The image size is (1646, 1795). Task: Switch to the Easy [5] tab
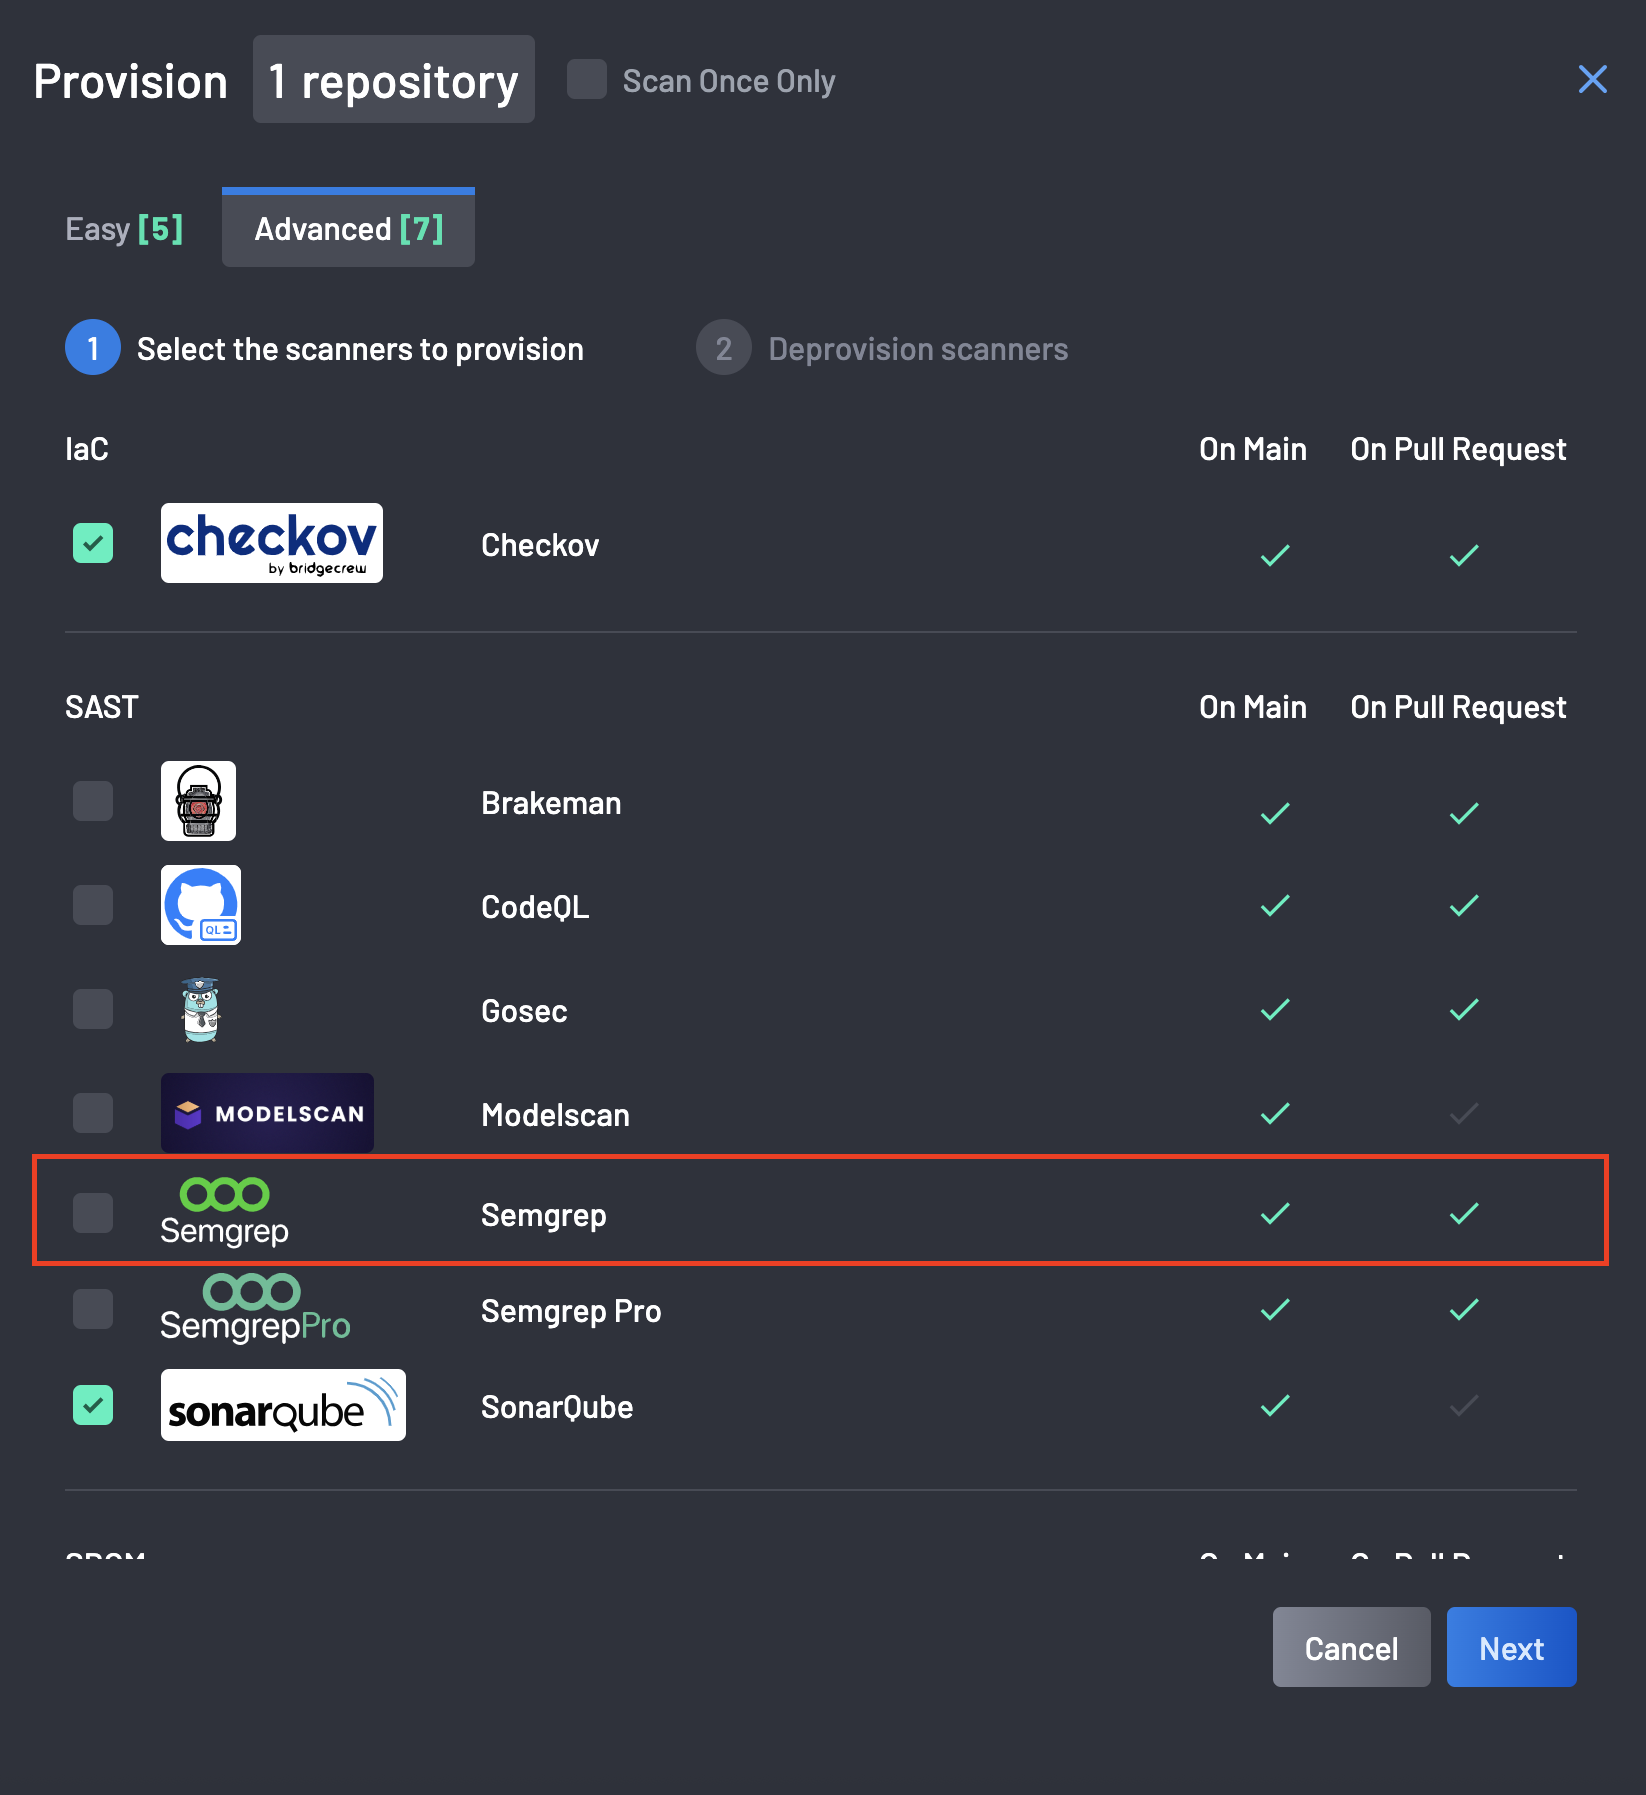[124, 229]
